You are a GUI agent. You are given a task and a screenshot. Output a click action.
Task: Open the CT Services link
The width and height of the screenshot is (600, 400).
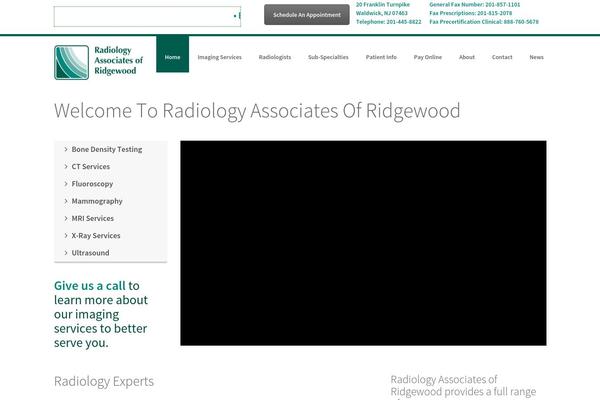pyautogui.click(x=91, y=167)
